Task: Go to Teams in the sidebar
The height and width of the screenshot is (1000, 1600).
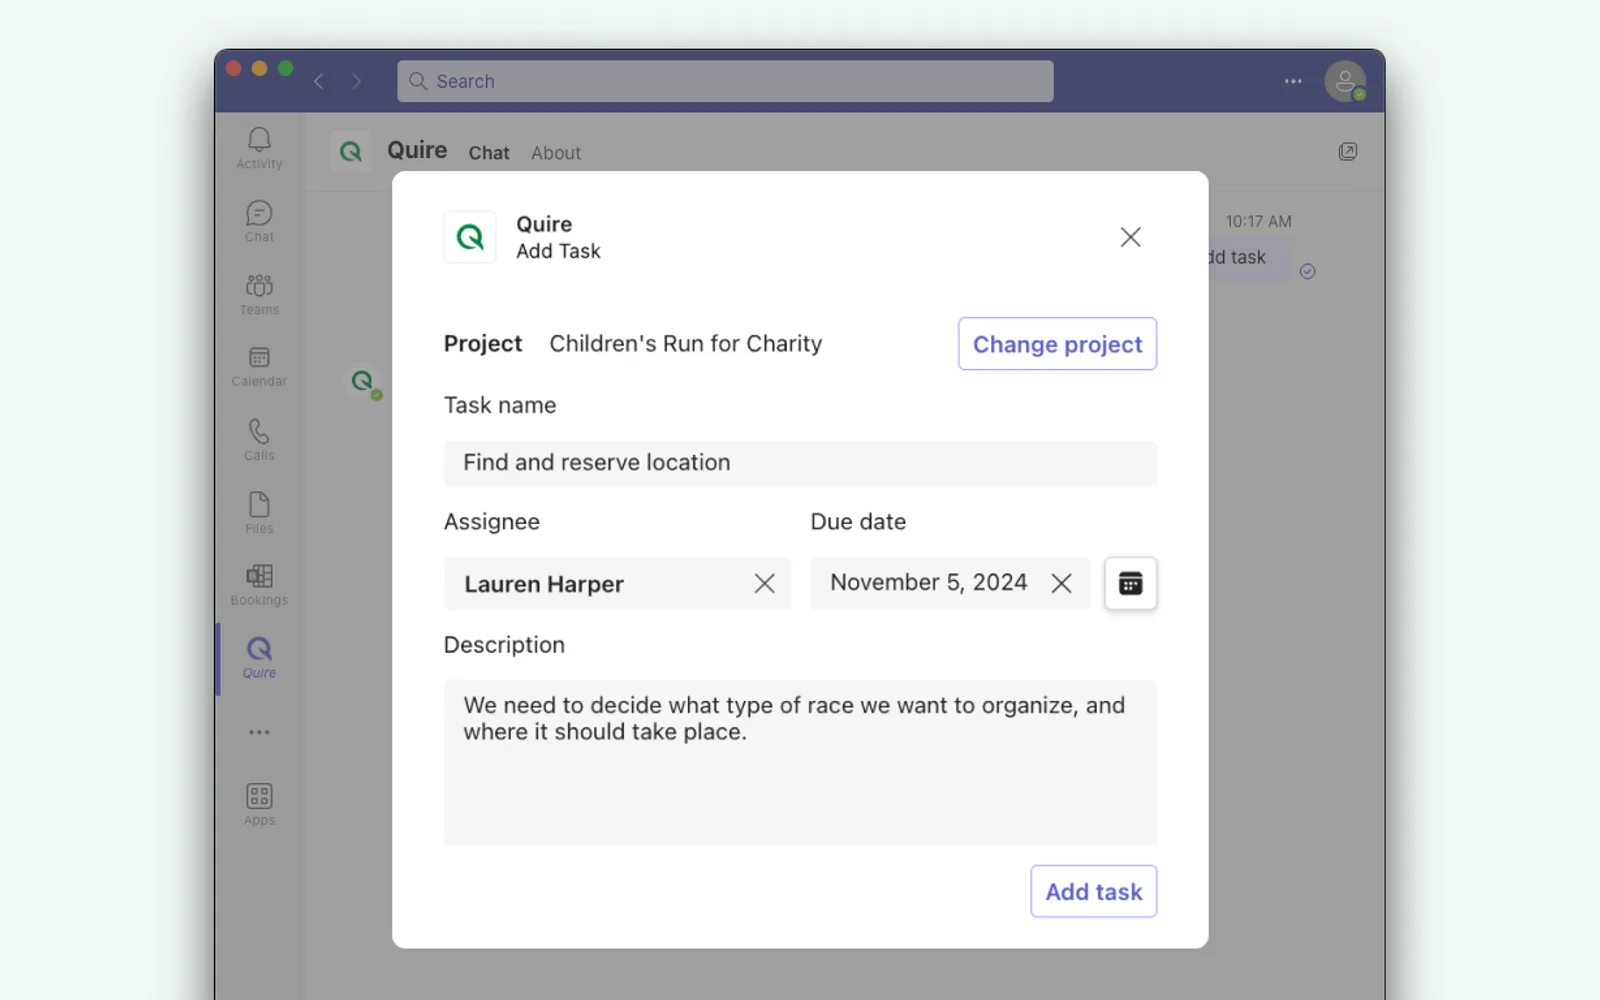Action: pyautogui.click(x=259, y=294)
